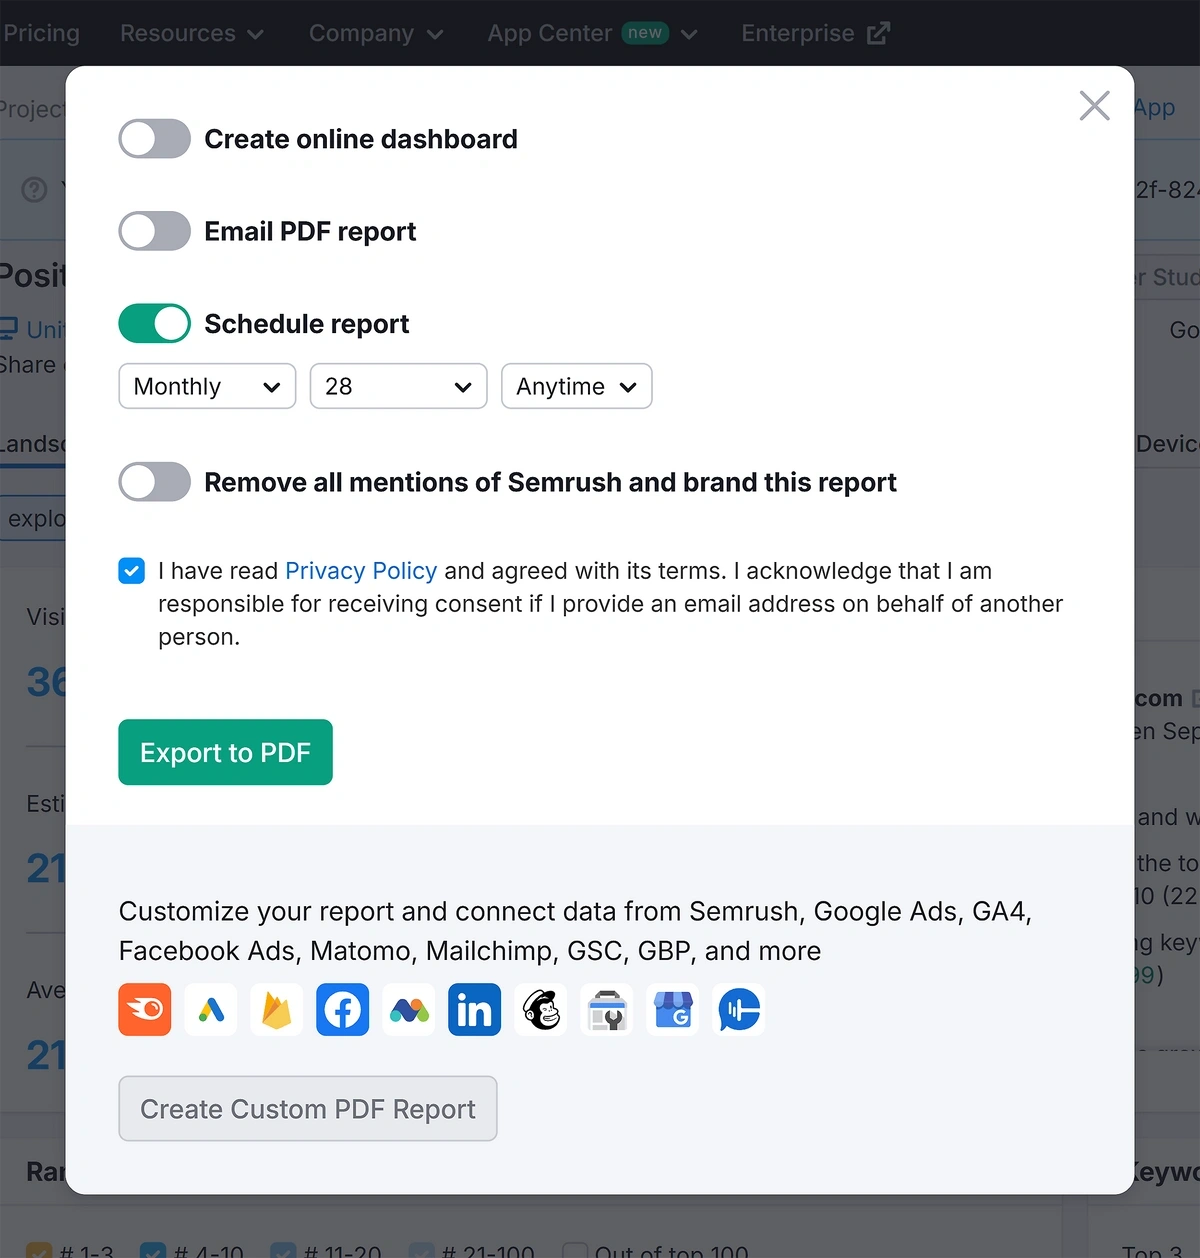The height and width of the screenshot is (1258, 1200).
Task: Expand the App Center menu
Action: 592,33
